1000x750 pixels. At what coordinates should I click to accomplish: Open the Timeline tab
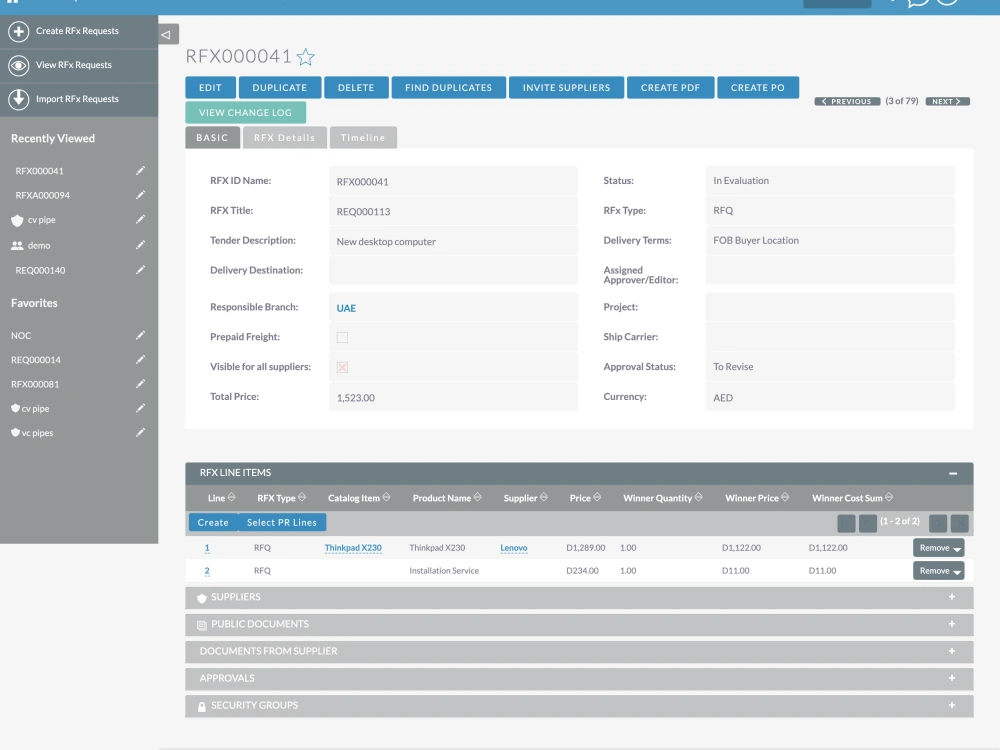363,137
